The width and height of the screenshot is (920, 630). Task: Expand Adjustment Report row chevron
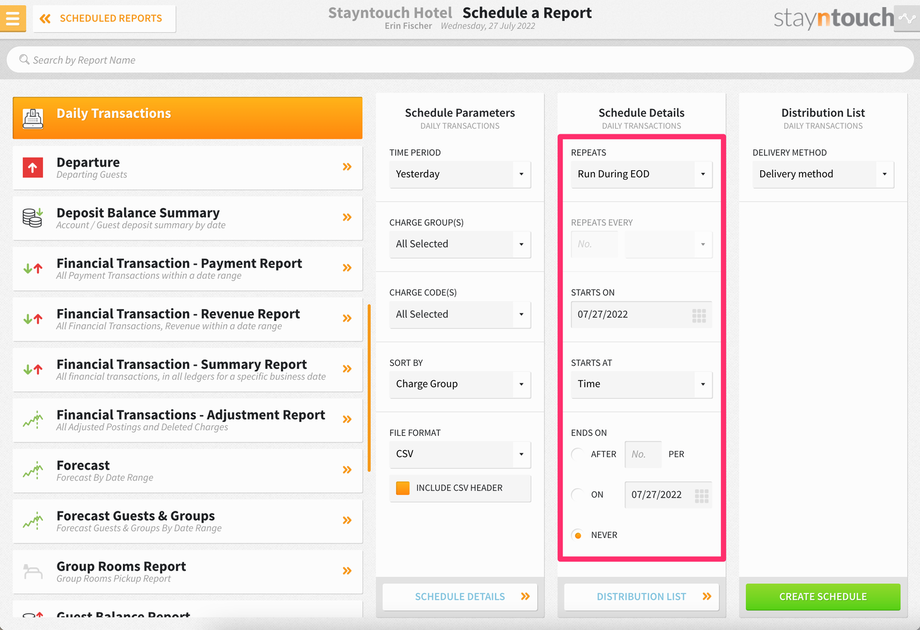347,419
